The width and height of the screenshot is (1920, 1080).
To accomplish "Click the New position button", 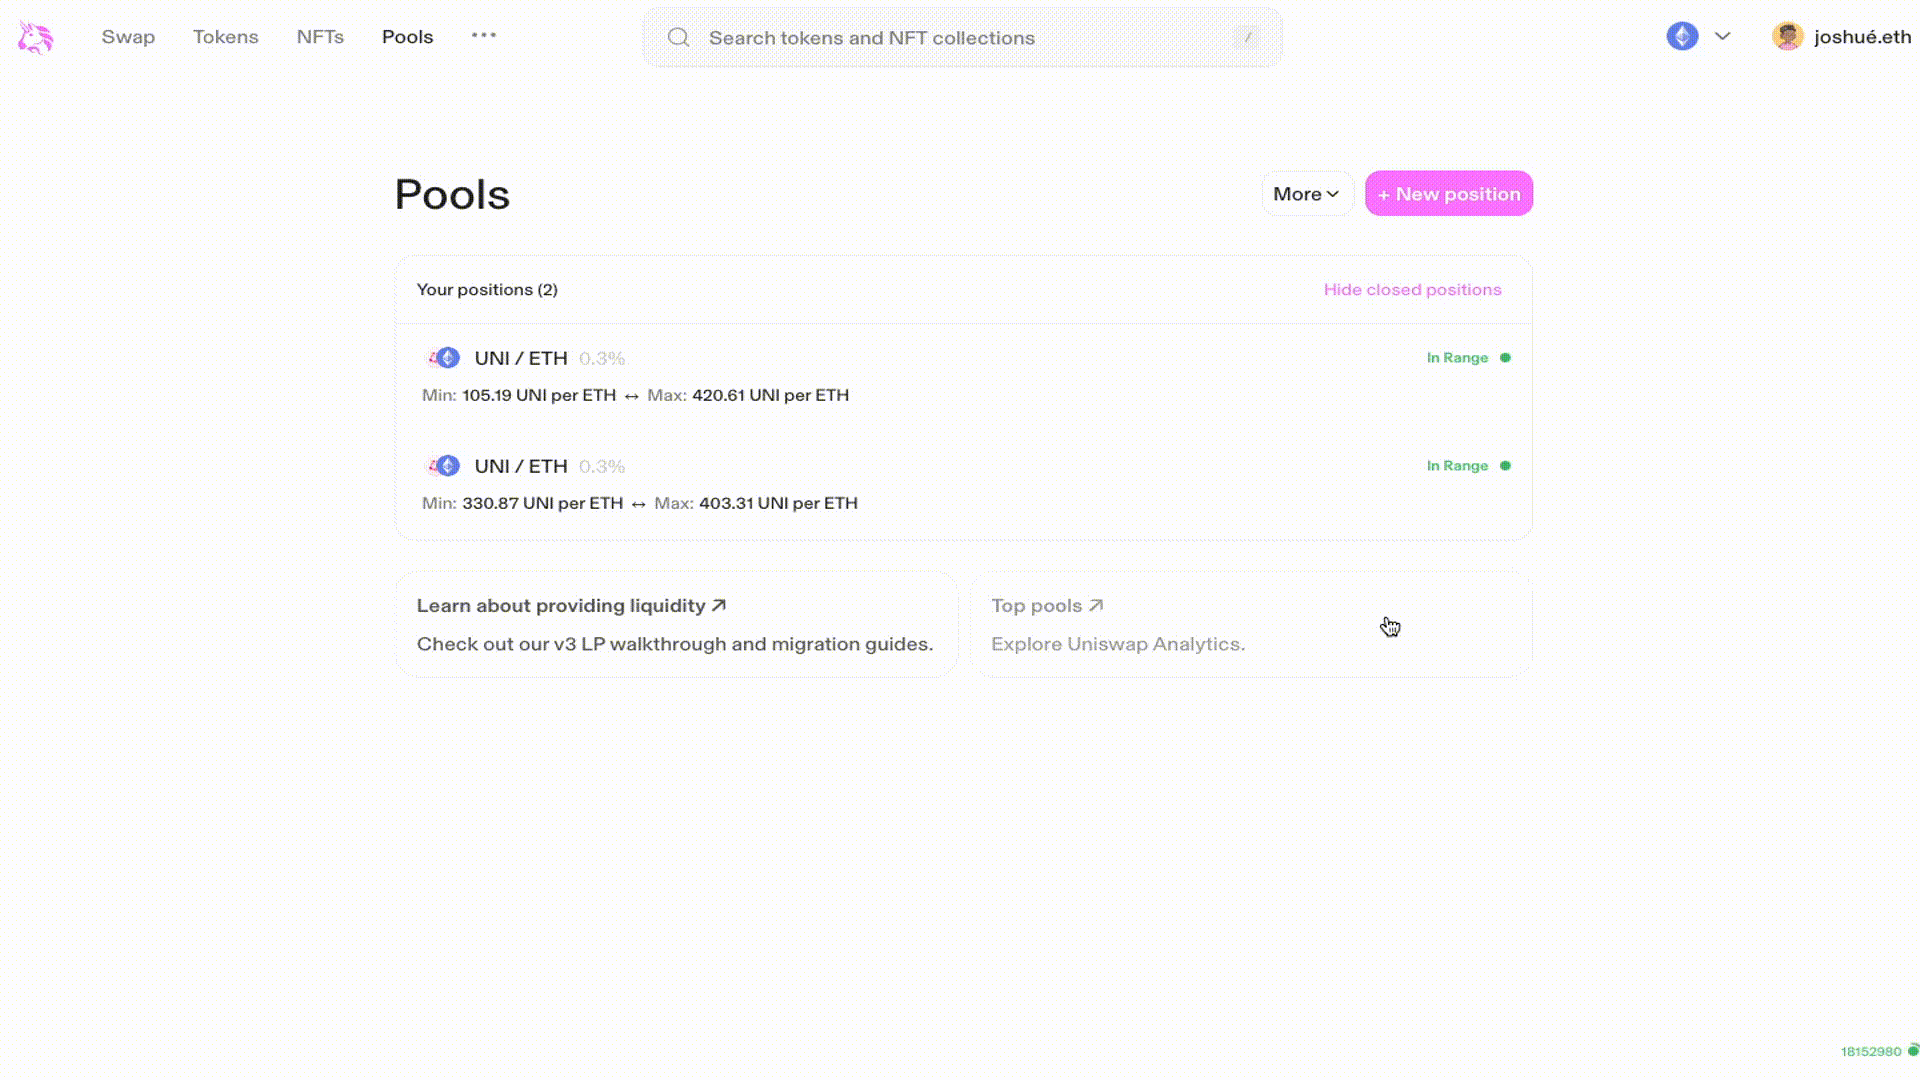I will [1449, 194].
